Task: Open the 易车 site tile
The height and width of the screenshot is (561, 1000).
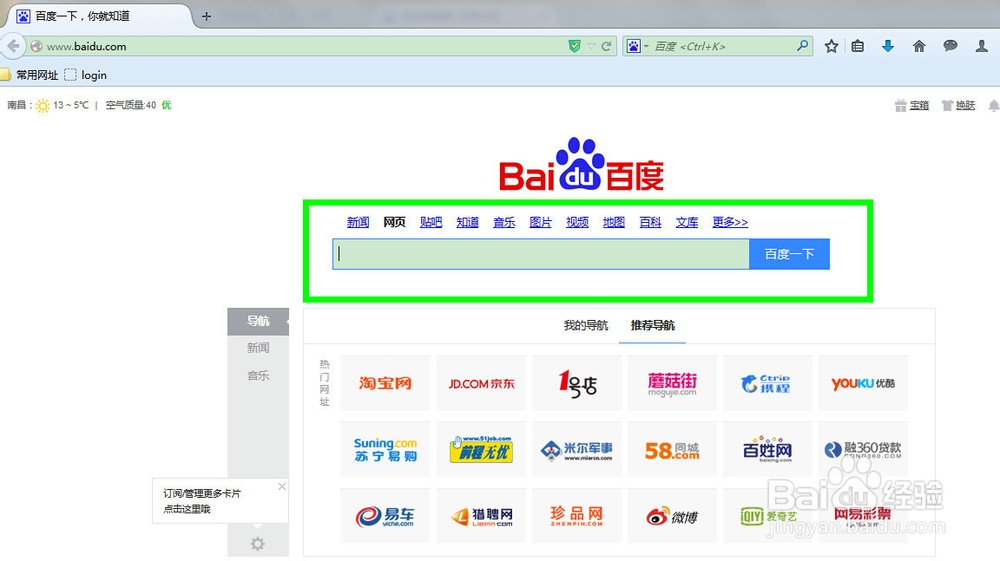Action: point(385,515)
